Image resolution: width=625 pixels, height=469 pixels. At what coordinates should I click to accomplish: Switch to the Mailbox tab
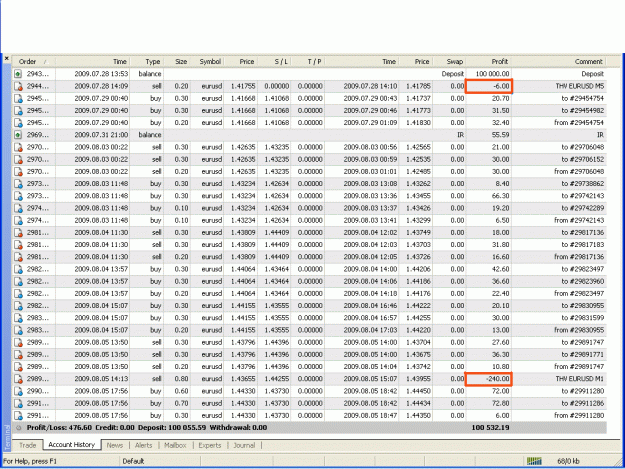click(x=175, y=445)
